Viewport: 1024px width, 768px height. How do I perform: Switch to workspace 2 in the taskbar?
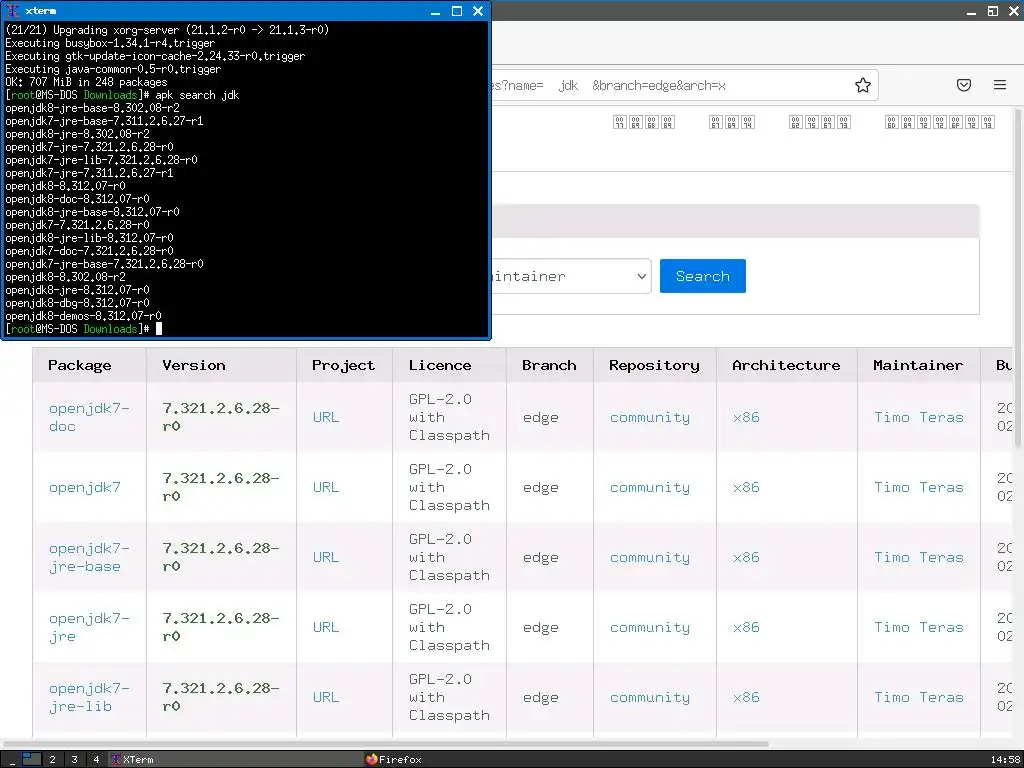[x=53, y=759]
